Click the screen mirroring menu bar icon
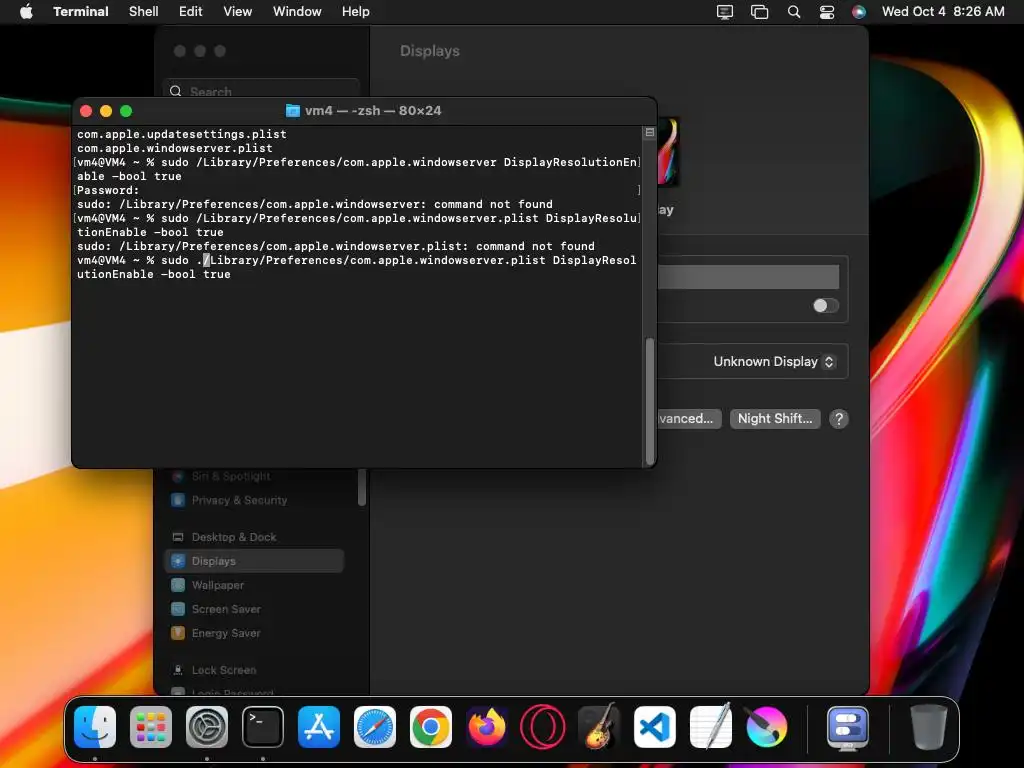 760,12
